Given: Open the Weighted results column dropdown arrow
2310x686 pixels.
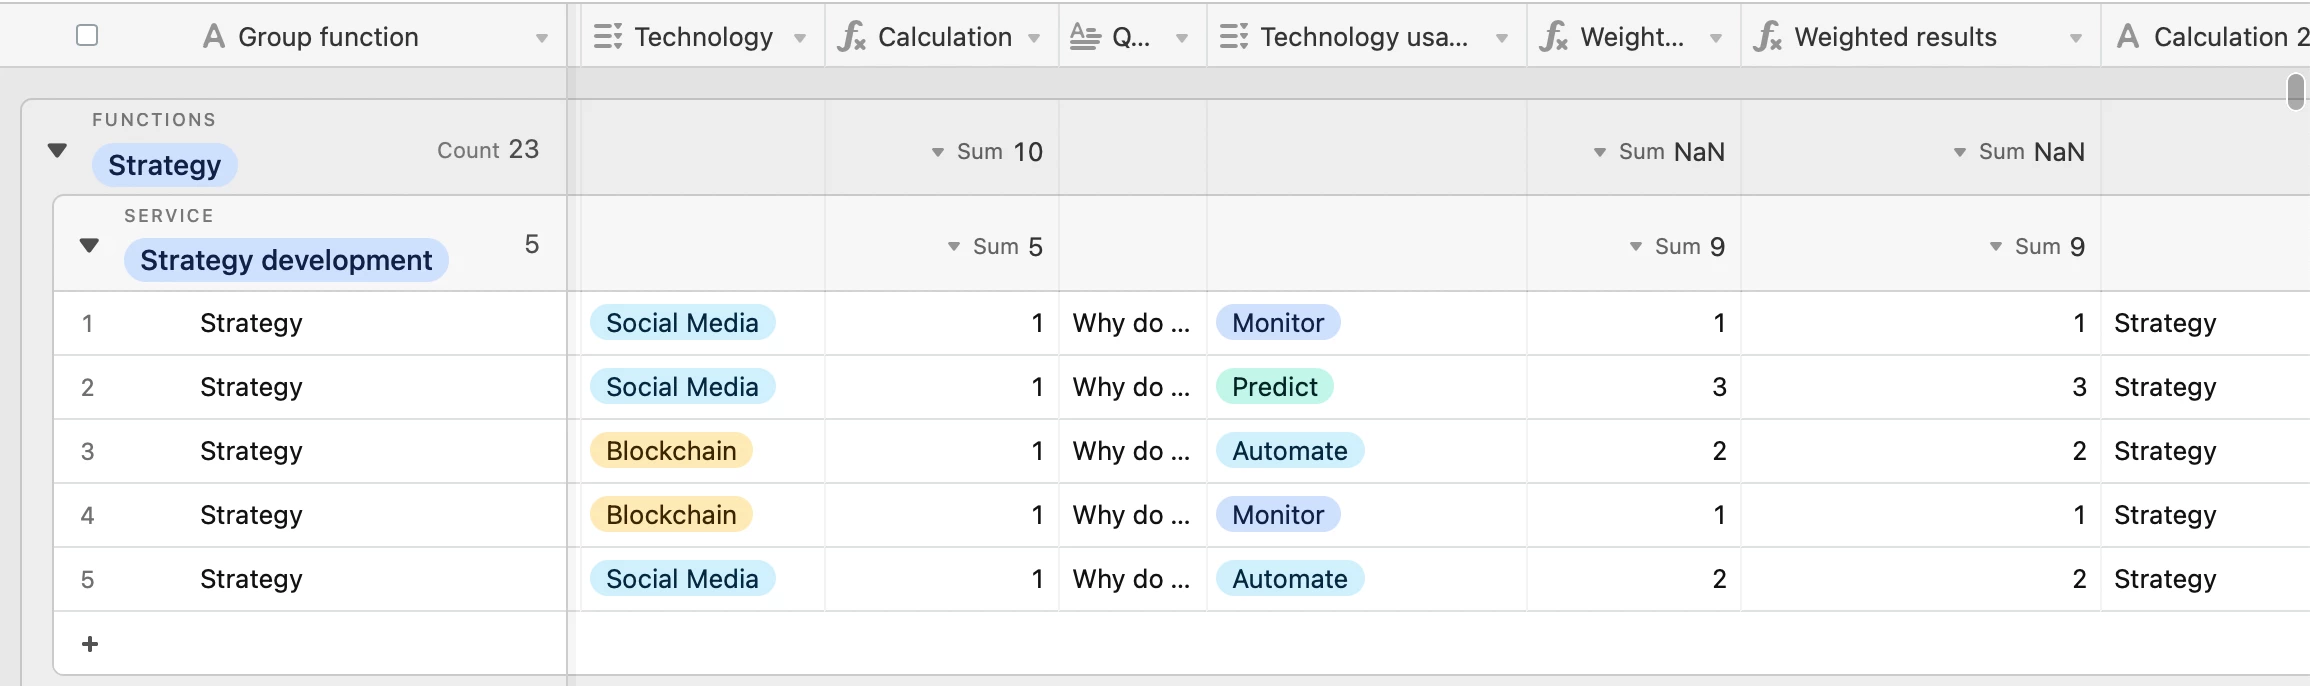Looking at the screenshot, I should click(2076, 38).
